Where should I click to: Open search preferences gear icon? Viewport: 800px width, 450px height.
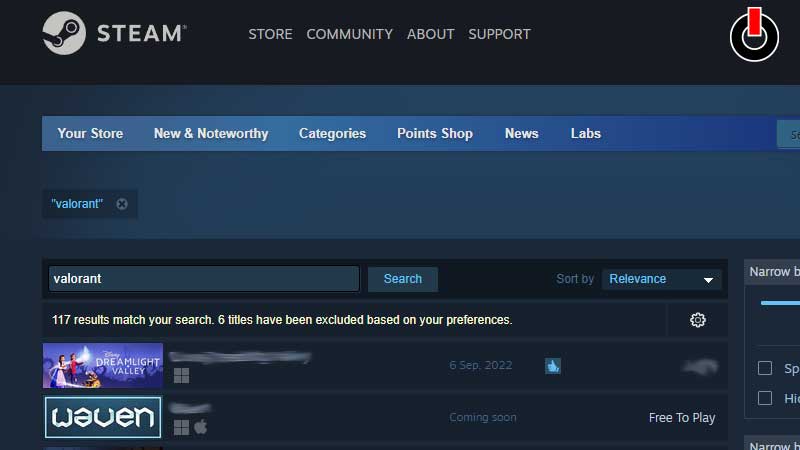[x=697, y=320]
